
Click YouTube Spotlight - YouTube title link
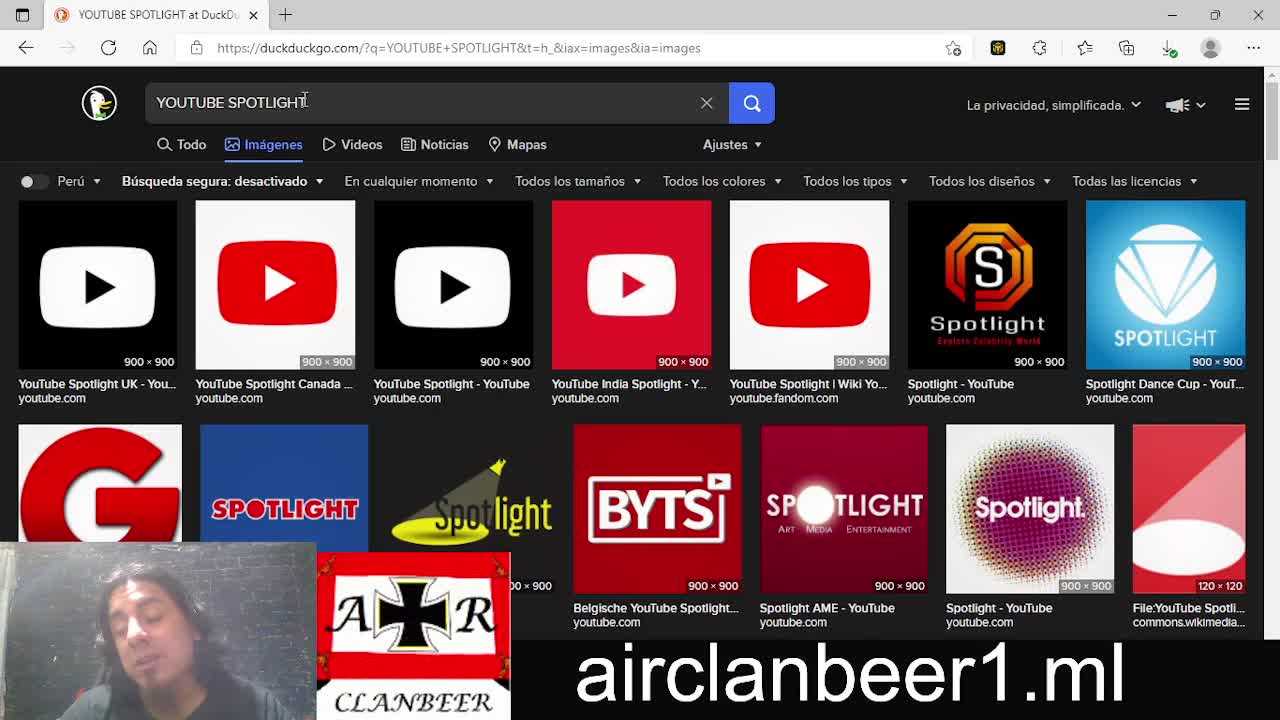pos(451,384)
